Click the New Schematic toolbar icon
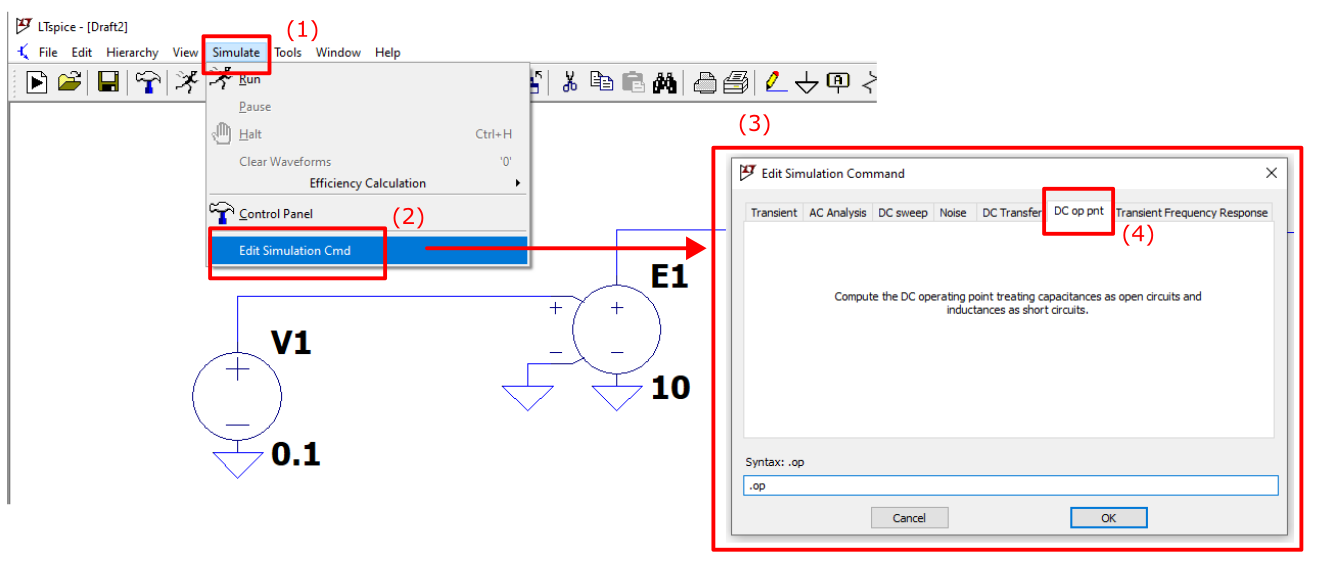The height and width of the screenshot is (565, 1319). point(37,82)
